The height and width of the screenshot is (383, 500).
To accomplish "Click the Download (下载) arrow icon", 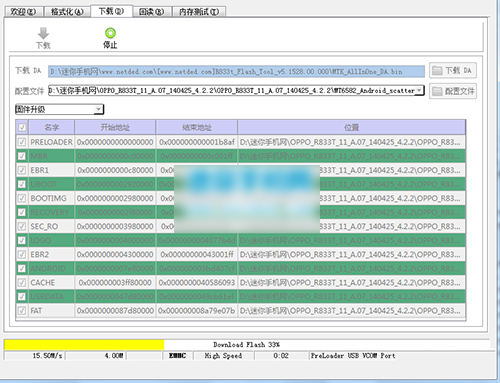I will pyautogui.click(x=43, y=33).
